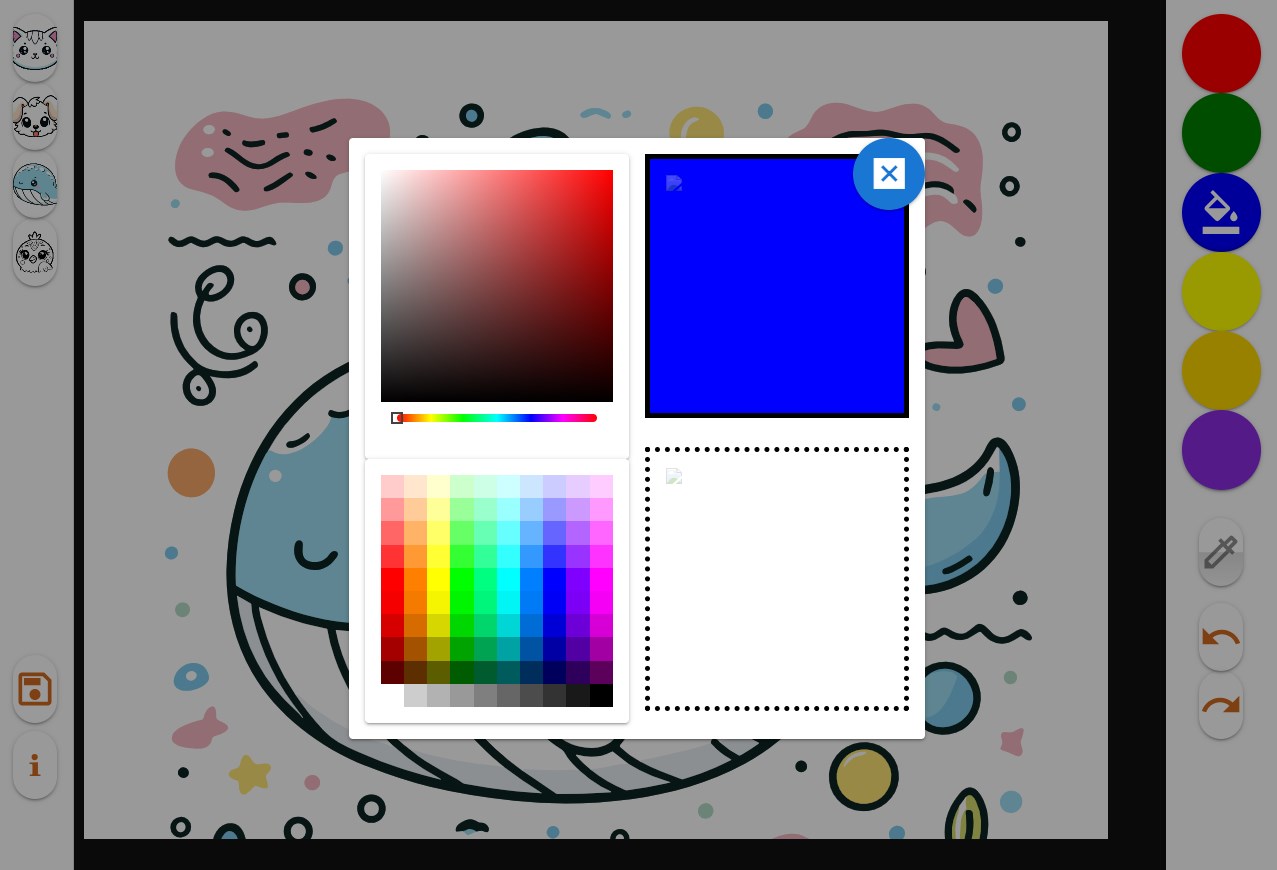Click the rainbow hue slider bar
The height and width of the screenshot is (870, 1277).
coord(497,418)
